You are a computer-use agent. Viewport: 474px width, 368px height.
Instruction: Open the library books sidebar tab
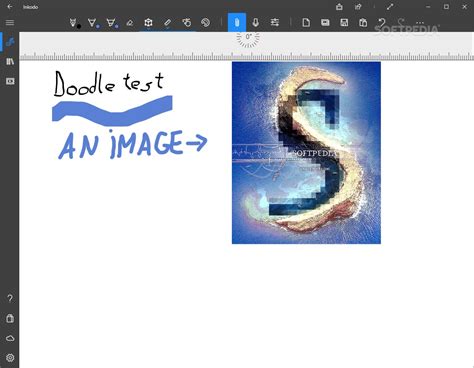10,62
